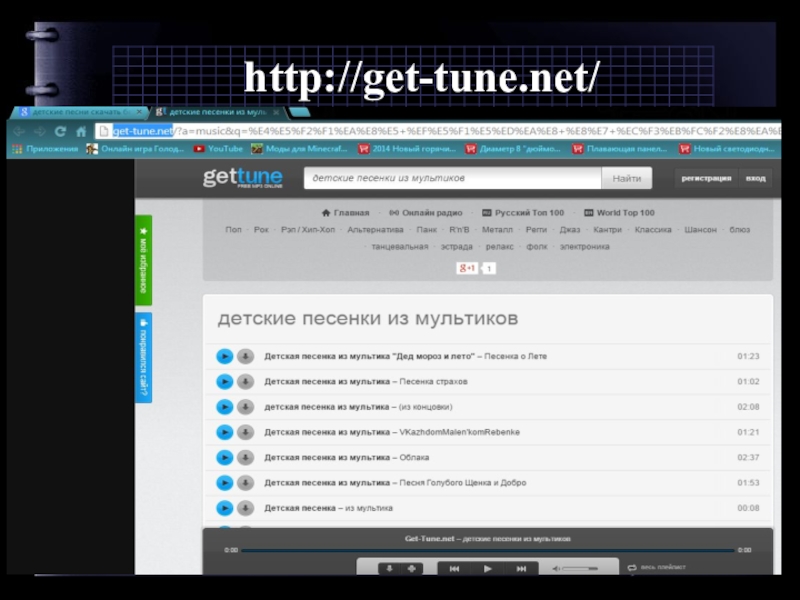The image size is (800, 600).
Task: Toggle весь плейлист repeat option
Action: click(x=657, y=567)
